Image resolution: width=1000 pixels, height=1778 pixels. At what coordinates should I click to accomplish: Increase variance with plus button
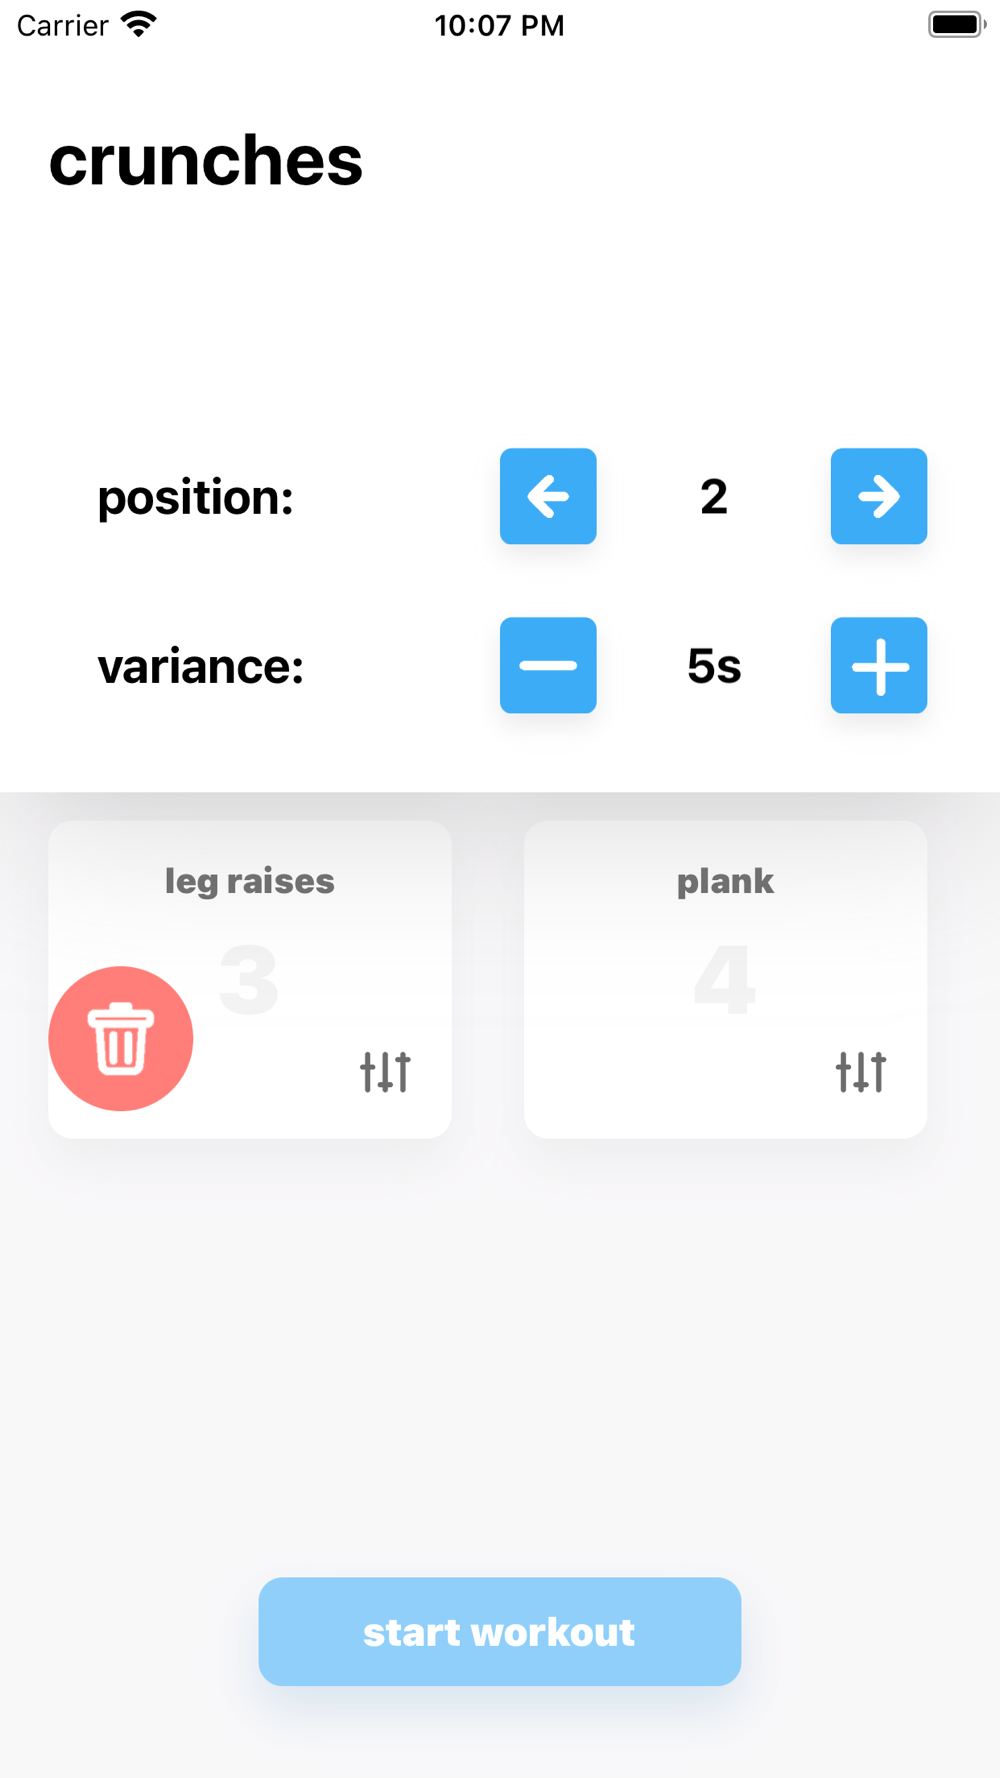click(x=879, y=665)
